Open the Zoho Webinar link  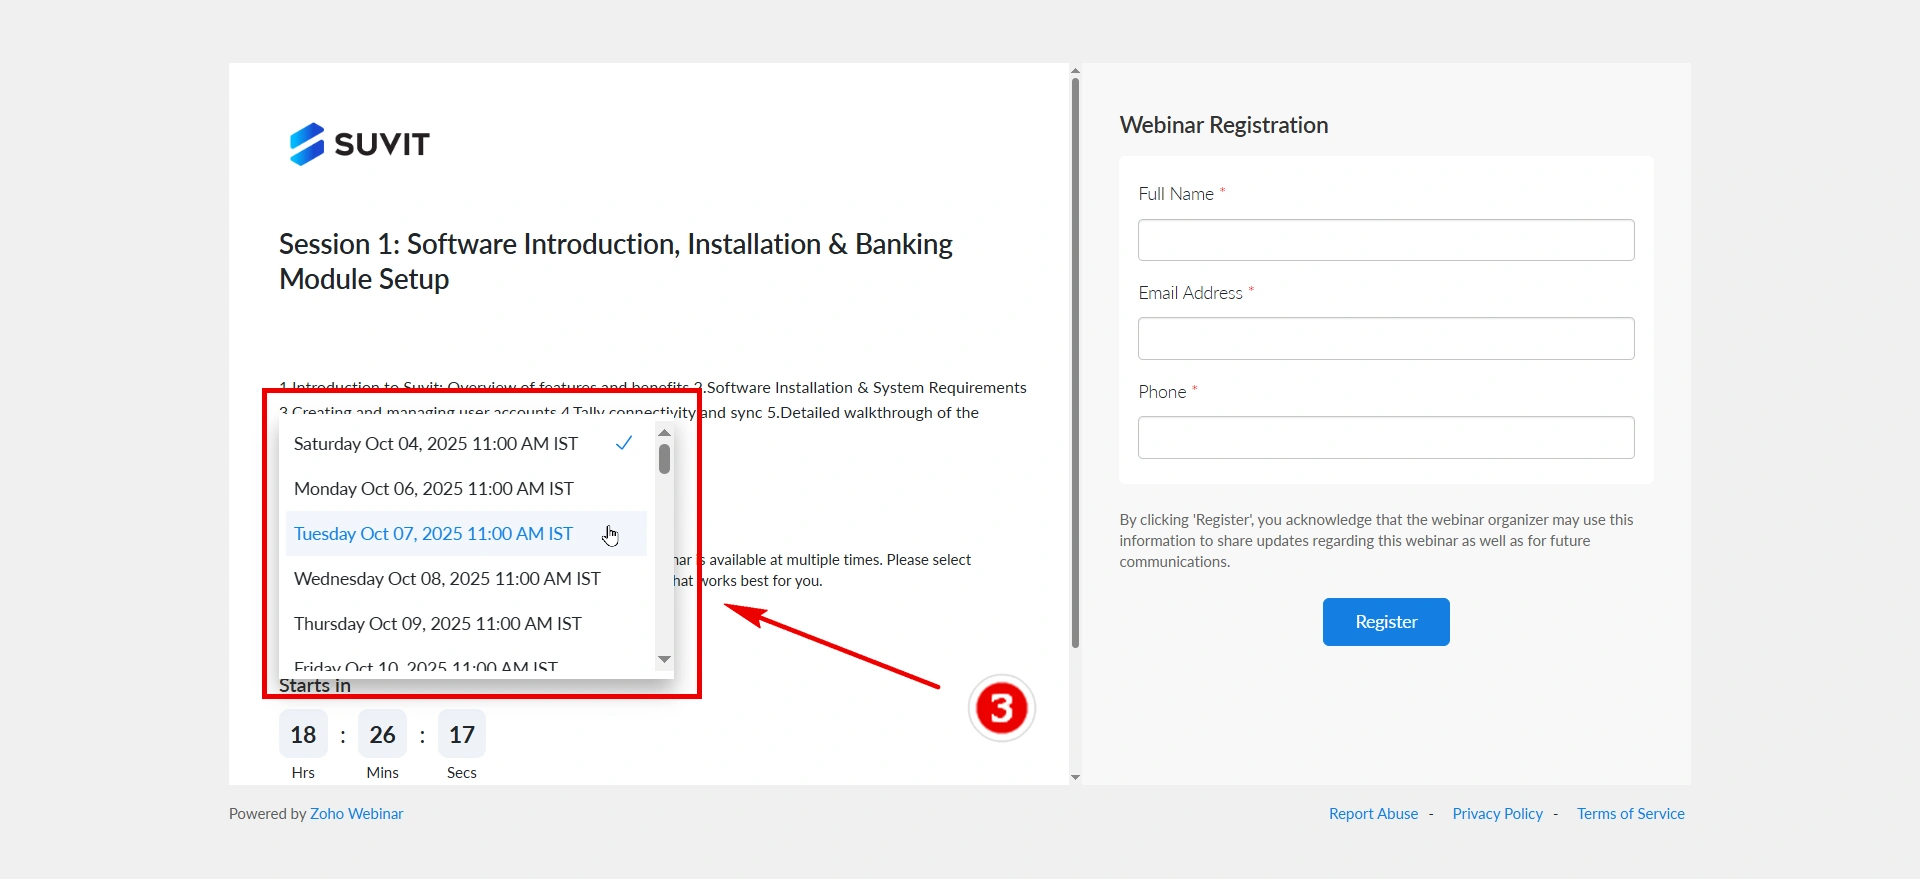point(356,814)
